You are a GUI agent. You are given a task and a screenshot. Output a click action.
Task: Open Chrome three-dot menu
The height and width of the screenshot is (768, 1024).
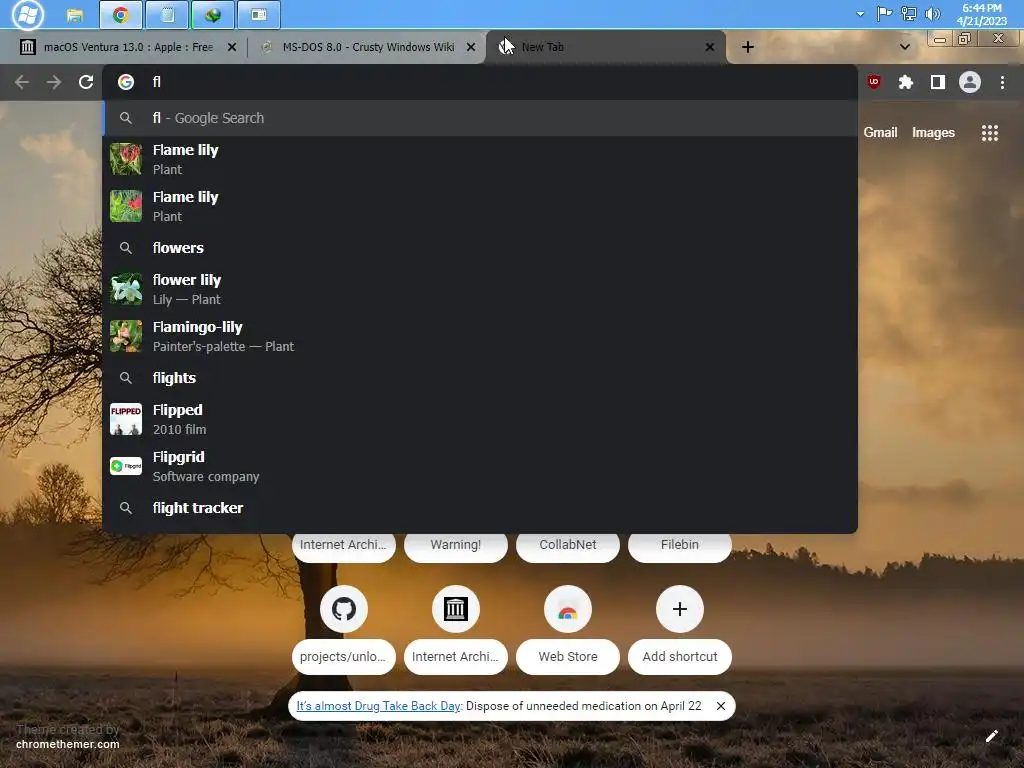(x=1002, y=82)
